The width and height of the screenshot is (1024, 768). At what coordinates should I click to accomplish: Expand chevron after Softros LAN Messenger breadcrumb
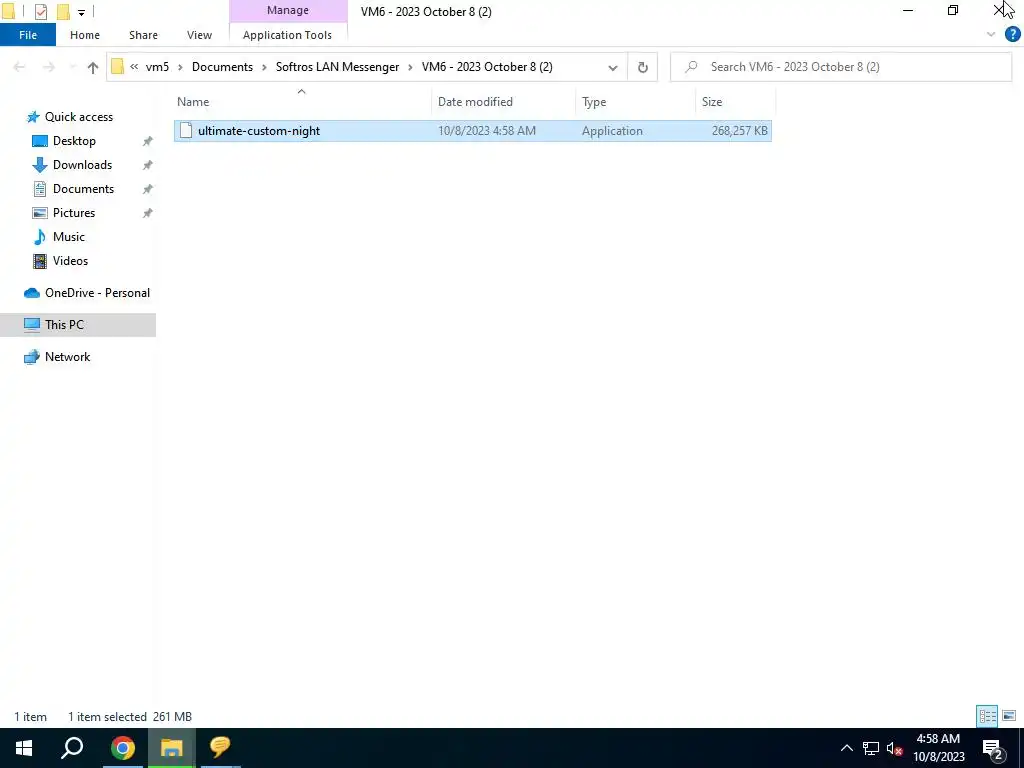[411, 67]
